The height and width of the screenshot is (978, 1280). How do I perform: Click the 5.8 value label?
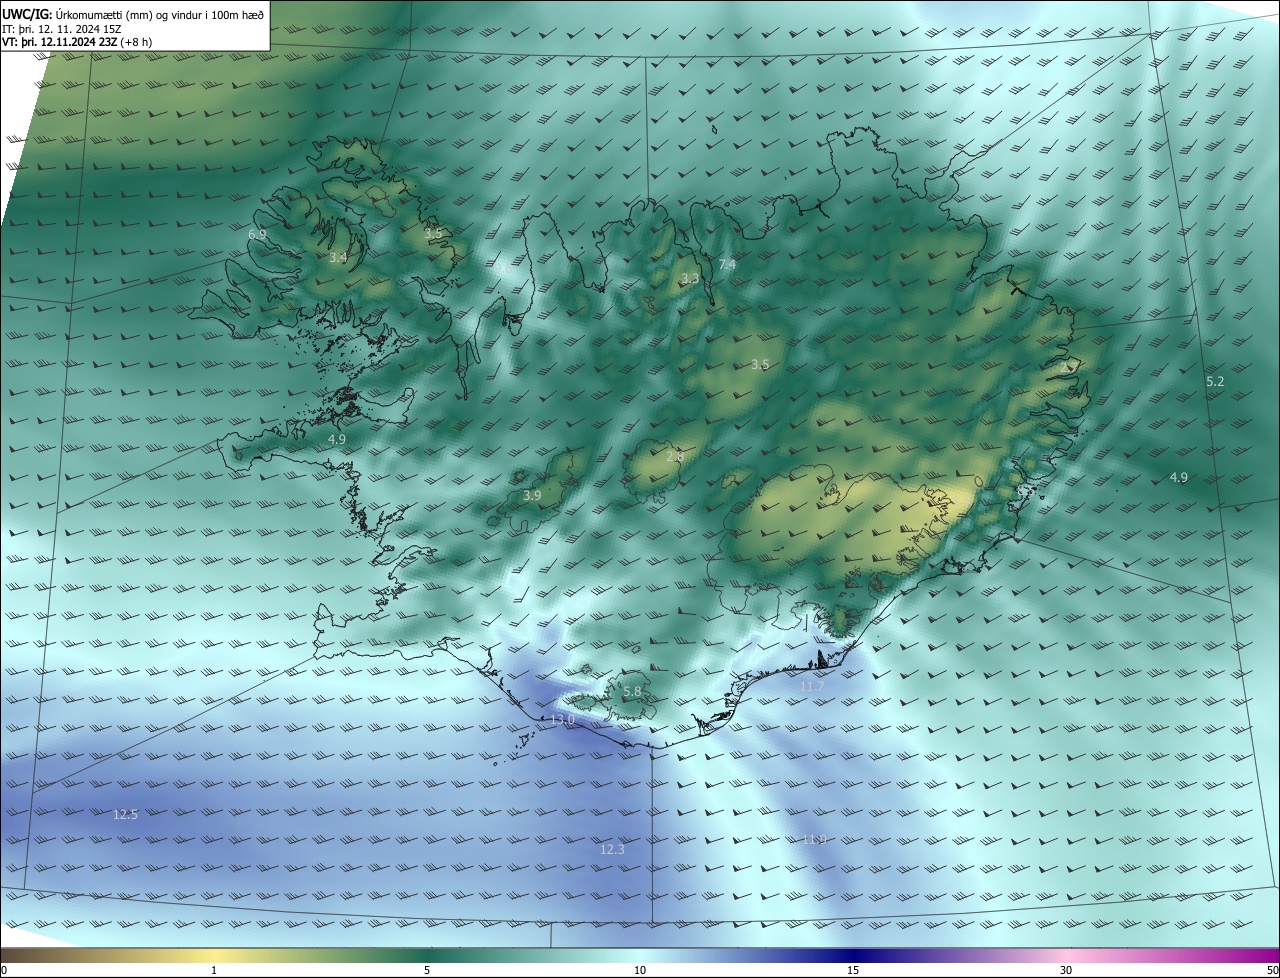coord(632,692)
